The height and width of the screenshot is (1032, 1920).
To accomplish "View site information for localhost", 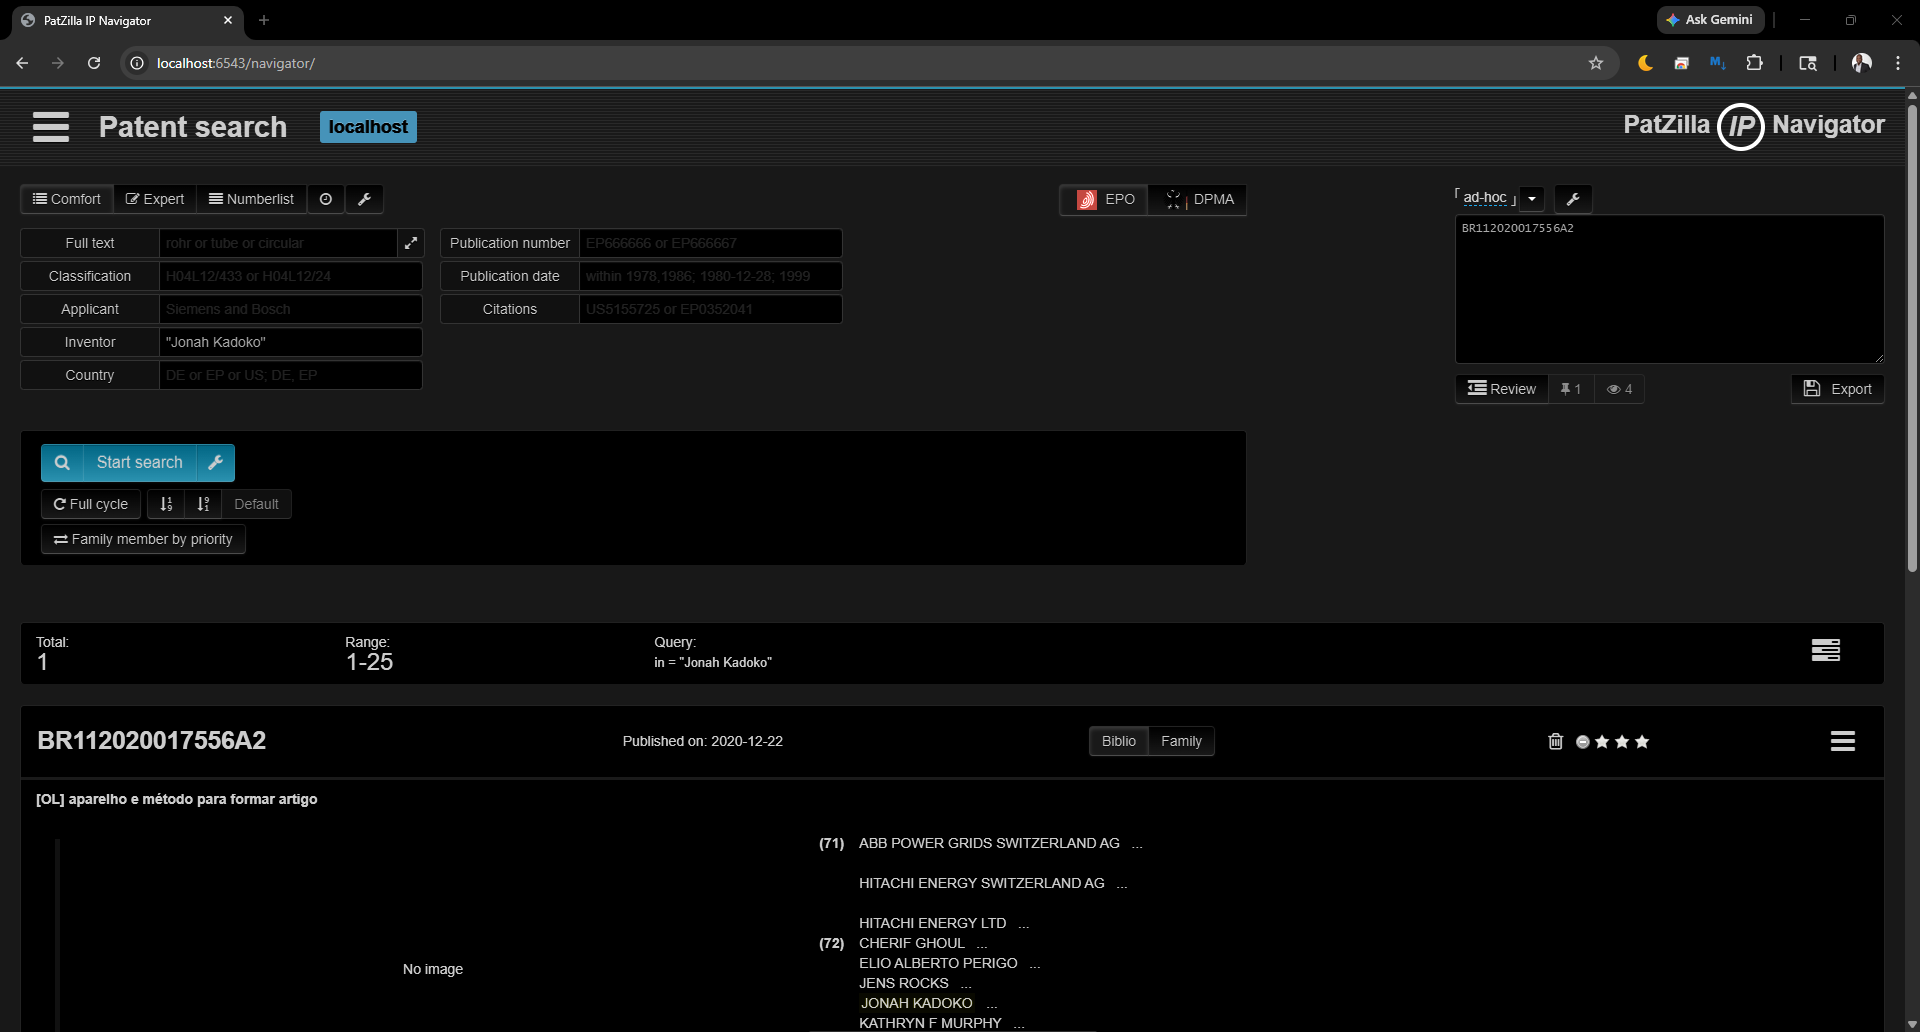I will pyautogui.click(x=137, y=63).
